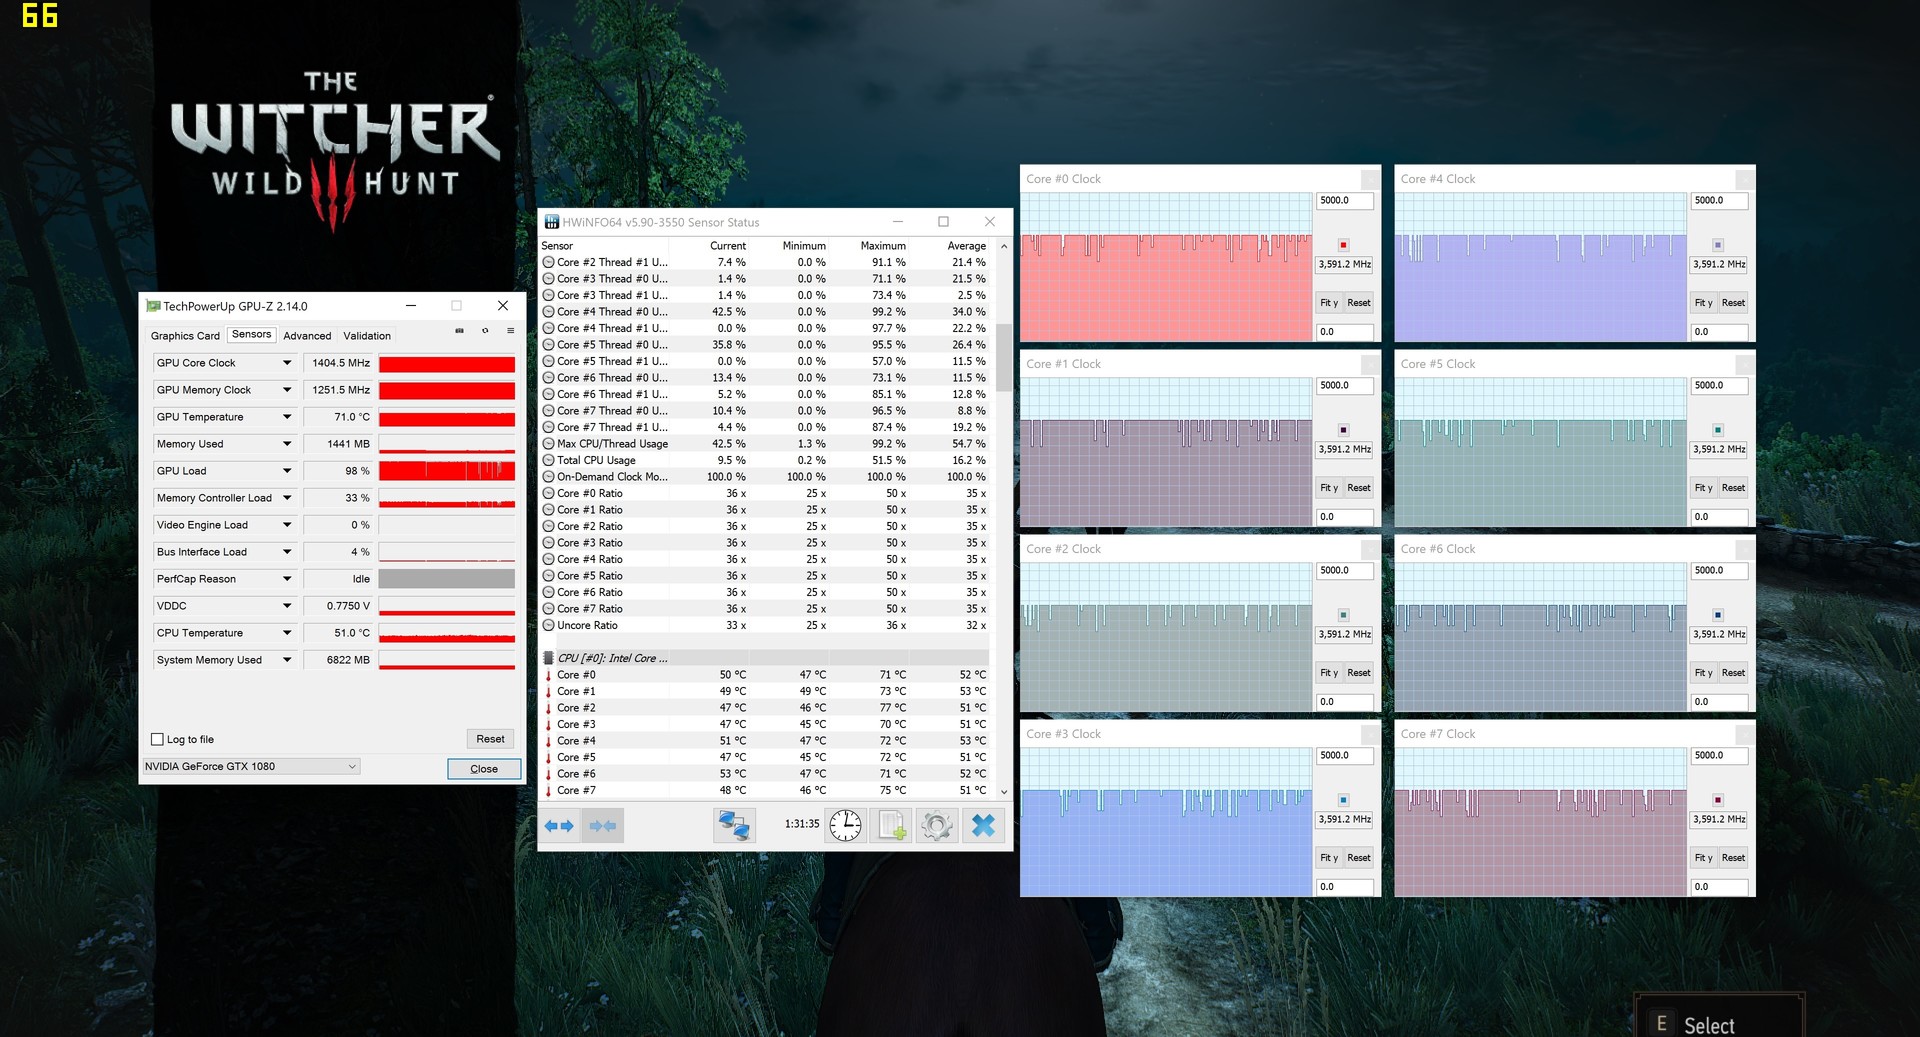Viewport: 1920px width, 1037px height.
Task: Close the Core #7 Clock graph window
Action: (x=1745, y=734)
